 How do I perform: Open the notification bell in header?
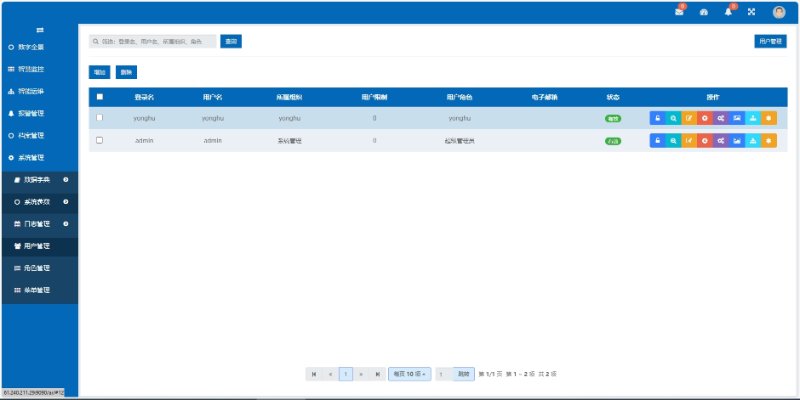(x=729, y=12)
